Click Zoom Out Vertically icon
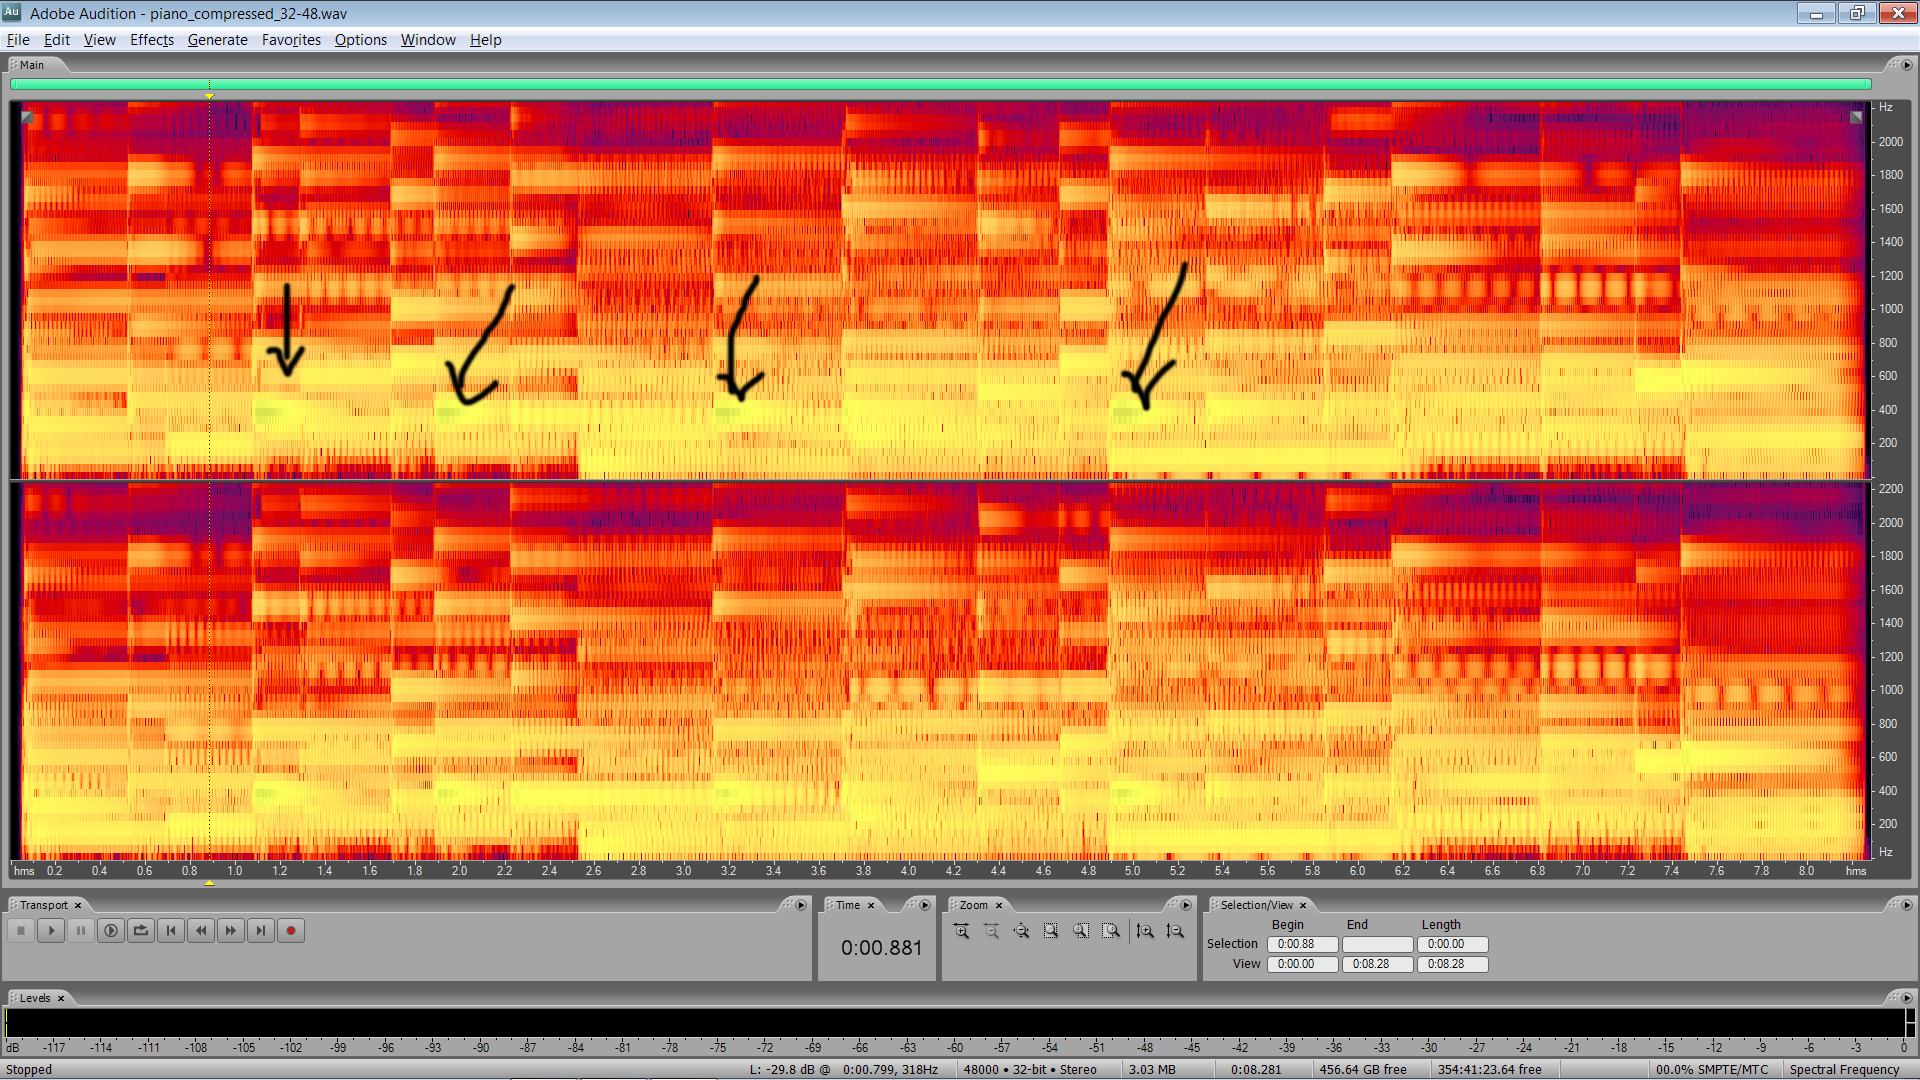This screenshot has width=1920, height=1080. (x=1175, y=931)
